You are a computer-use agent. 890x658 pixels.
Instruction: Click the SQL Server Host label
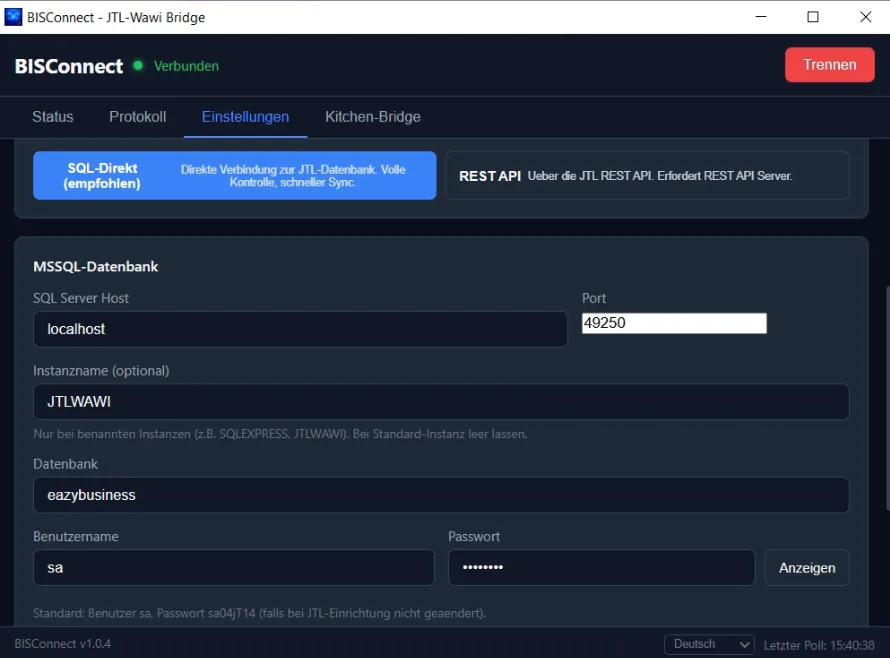pos(81,298)
